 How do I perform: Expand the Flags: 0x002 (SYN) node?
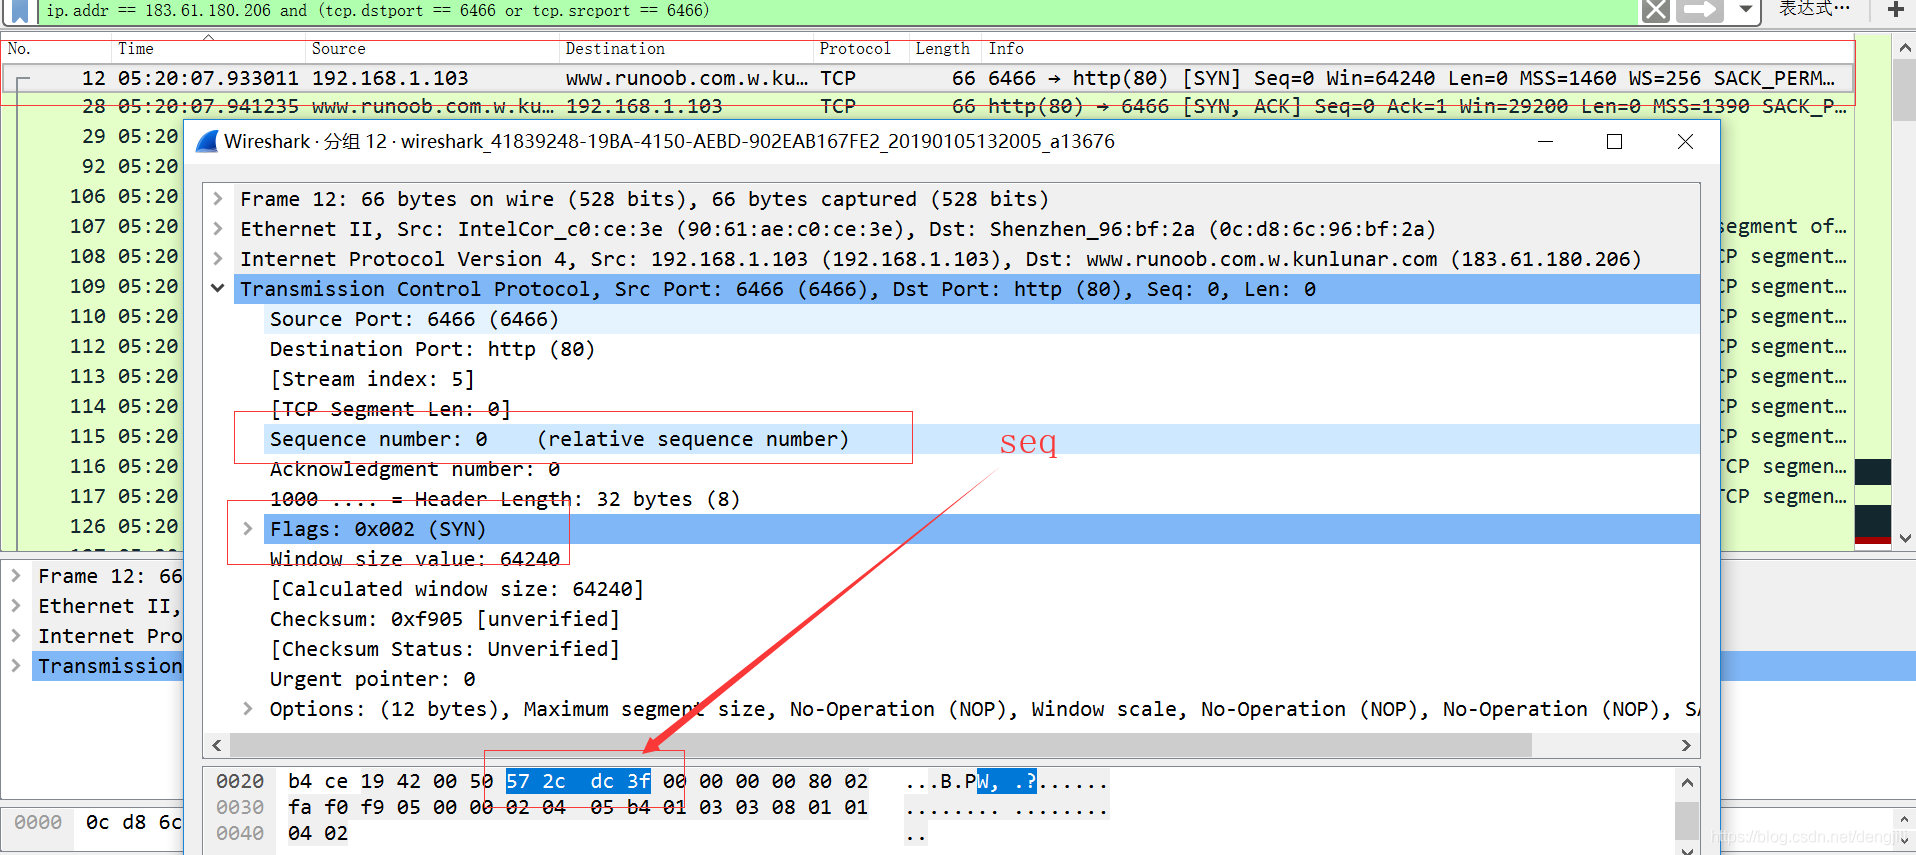click(248, 529)
